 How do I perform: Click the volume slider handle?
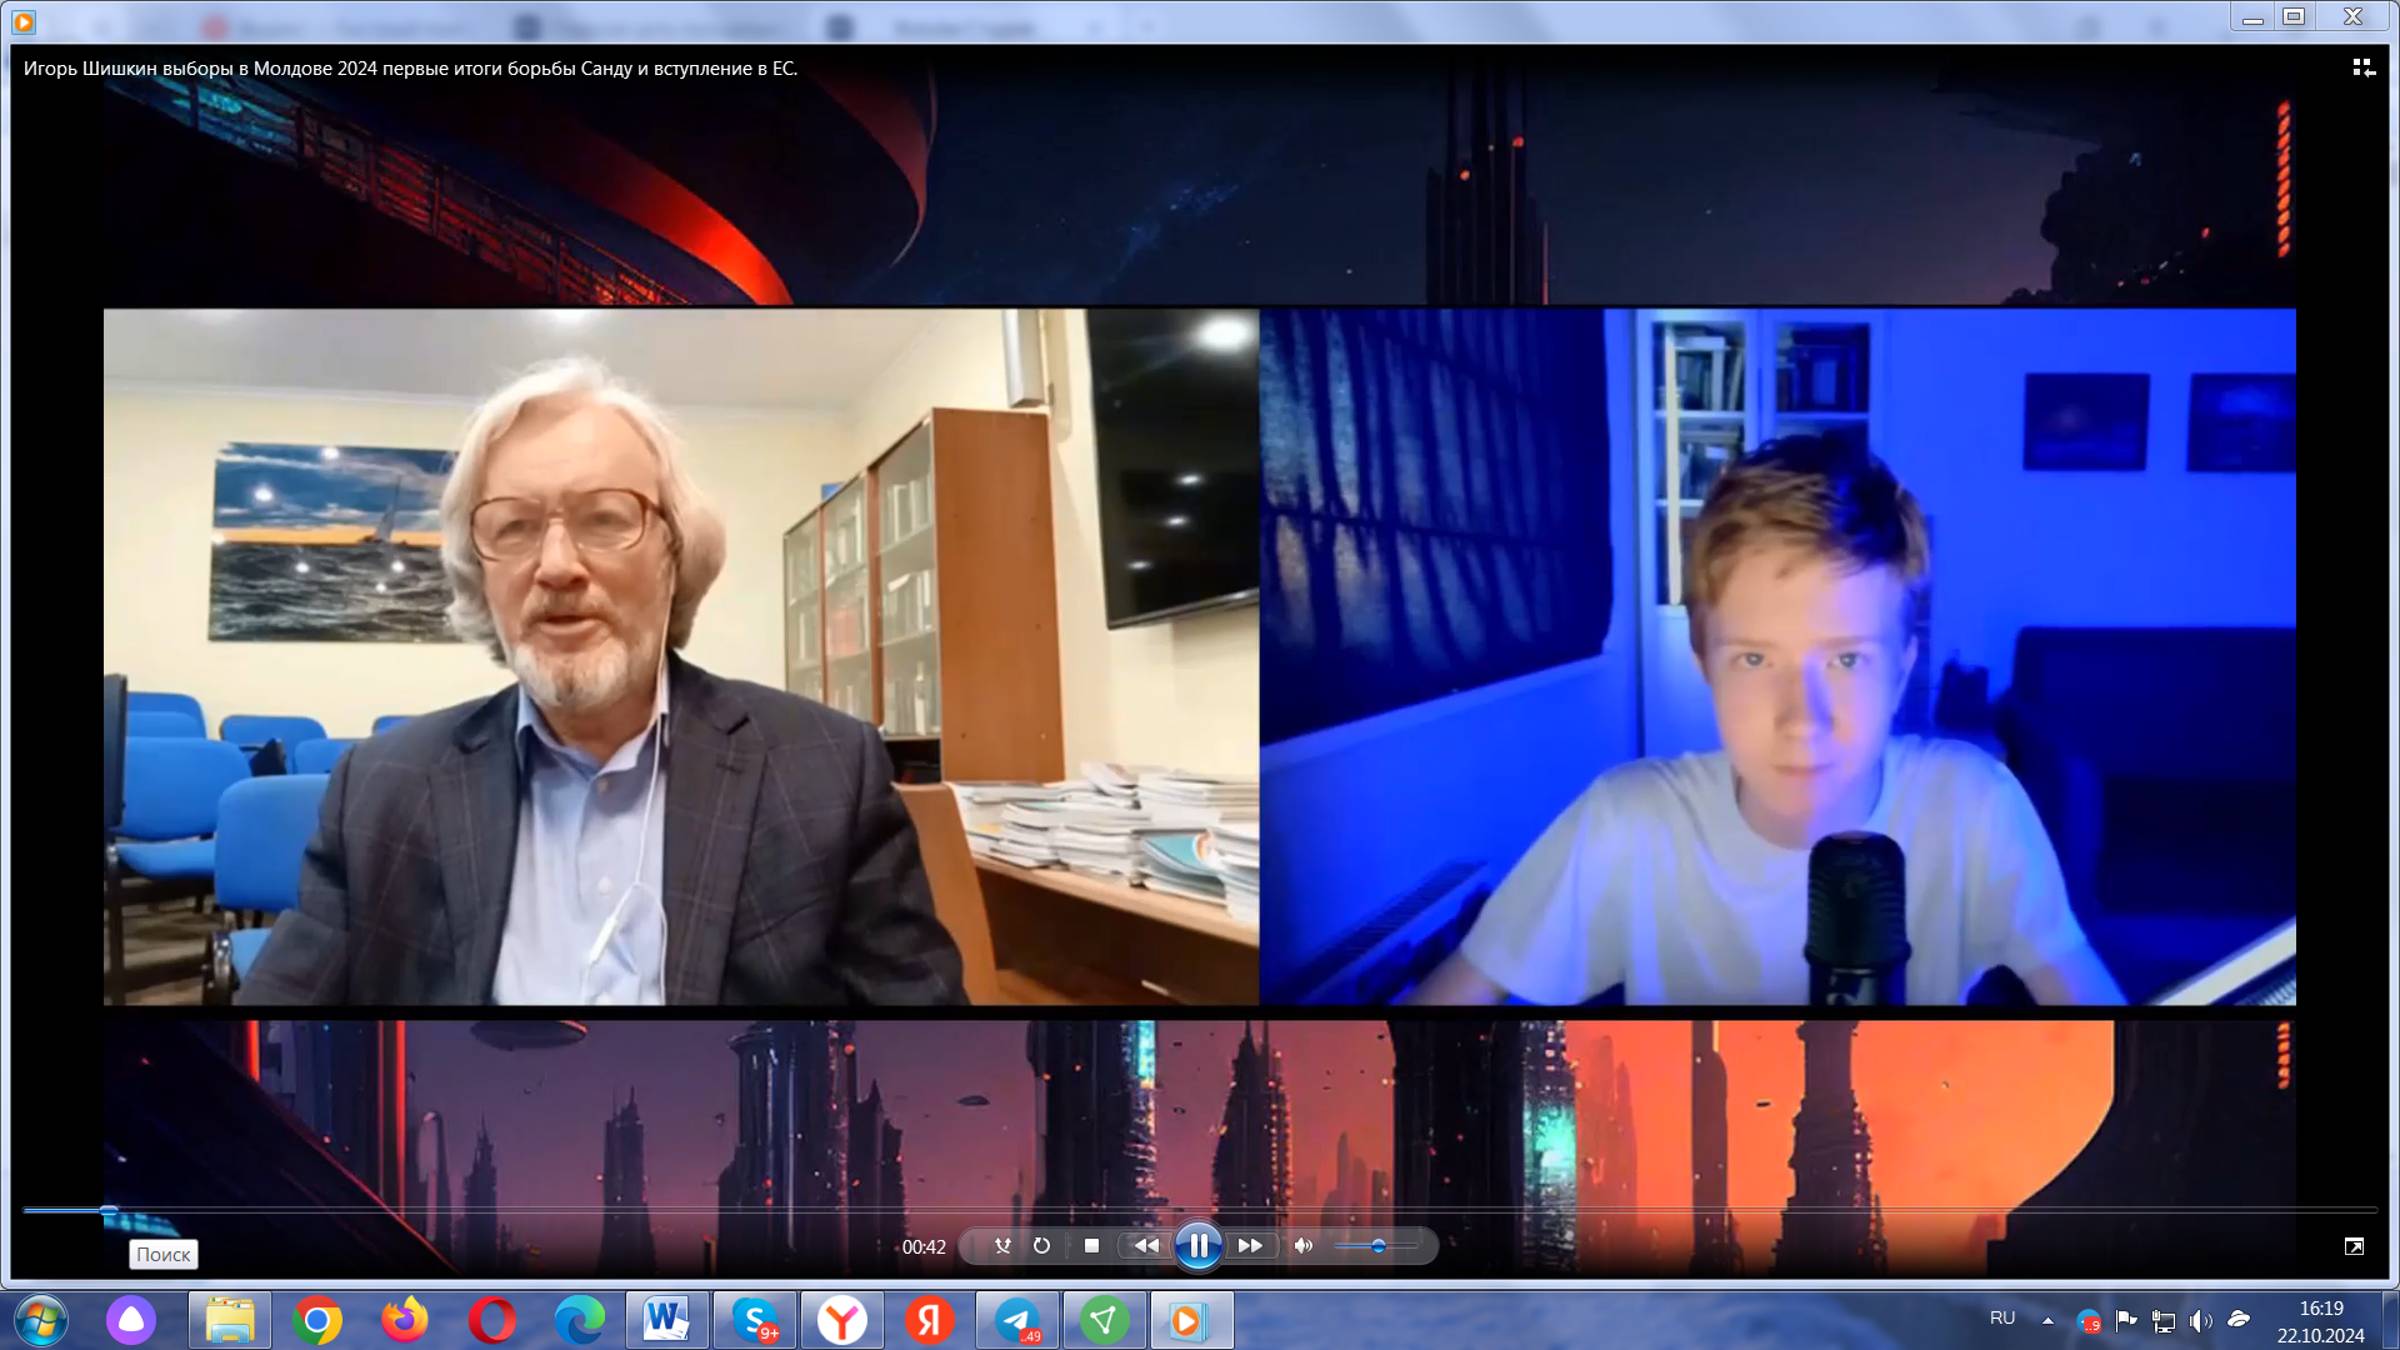coord(1378,1245)
